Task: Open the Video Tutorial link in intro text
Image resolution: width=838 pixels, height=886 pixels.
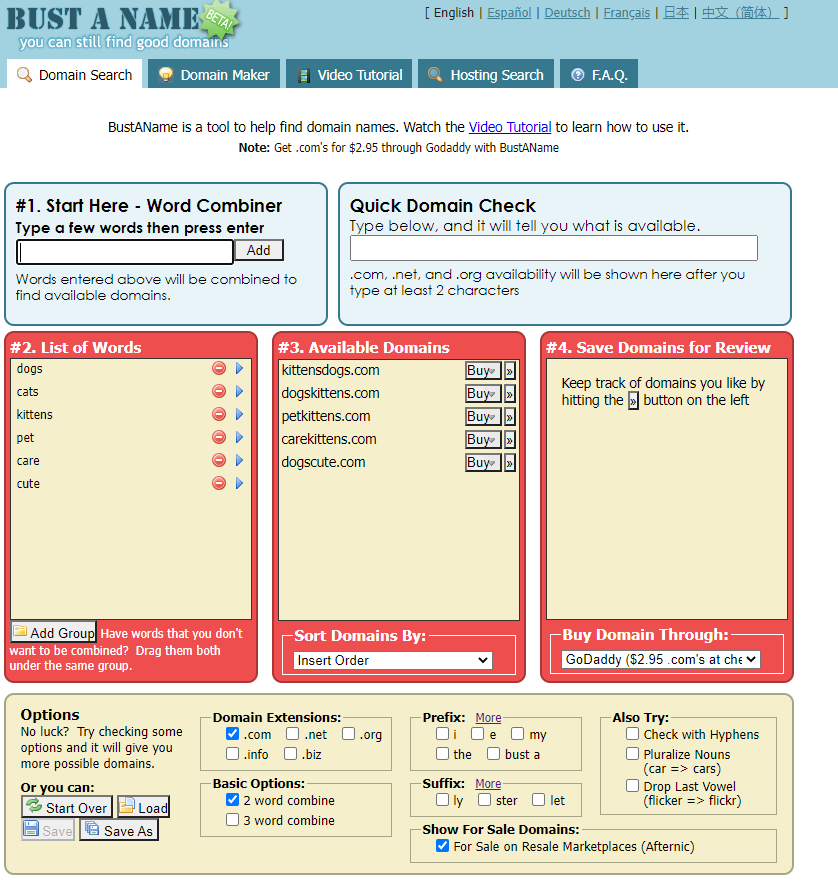Action: [510, 127]
